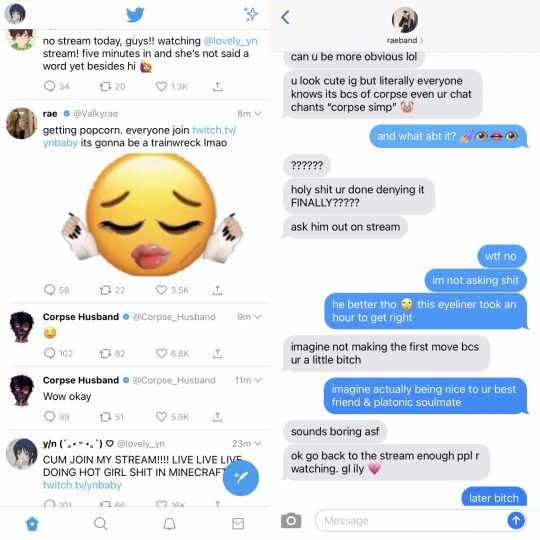Like Corpse Husband's emoji tweet

(x=162, y=353)
